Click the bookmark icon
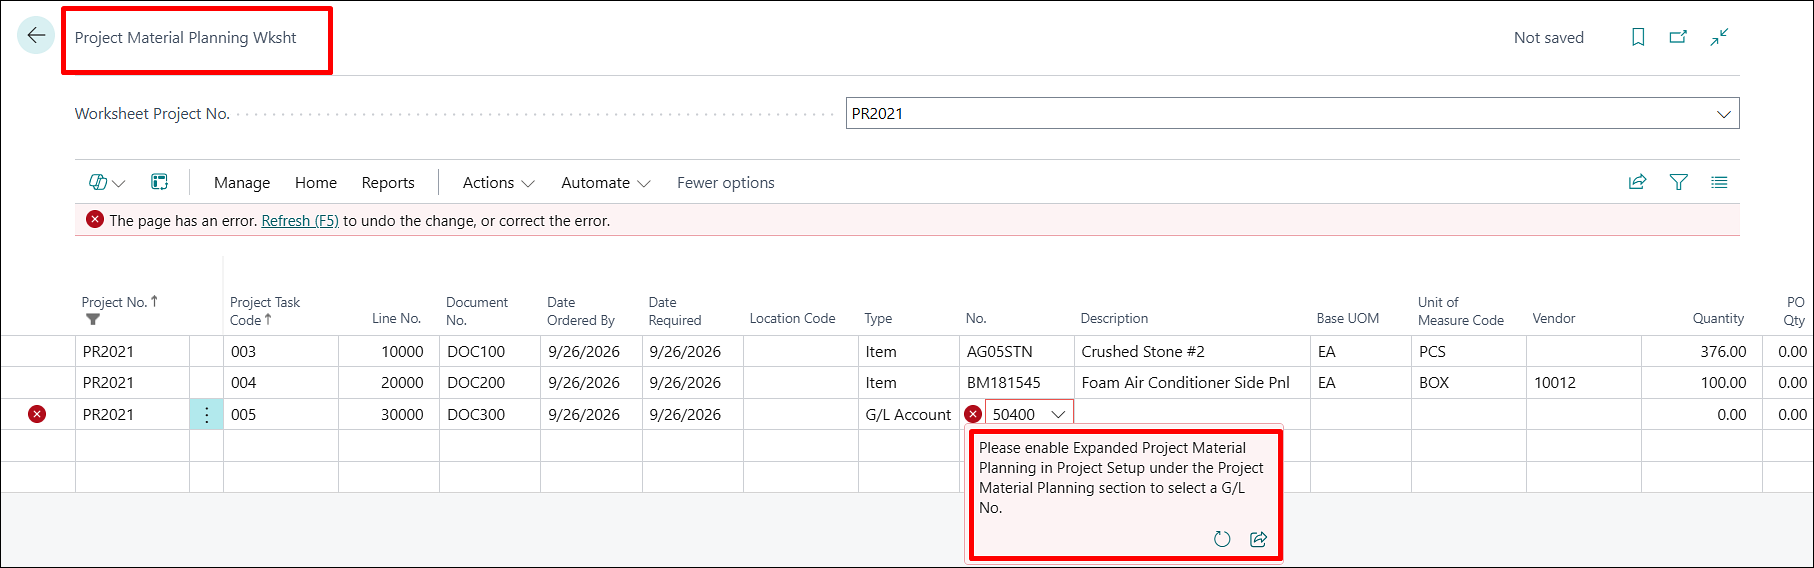 [1638, 37]
